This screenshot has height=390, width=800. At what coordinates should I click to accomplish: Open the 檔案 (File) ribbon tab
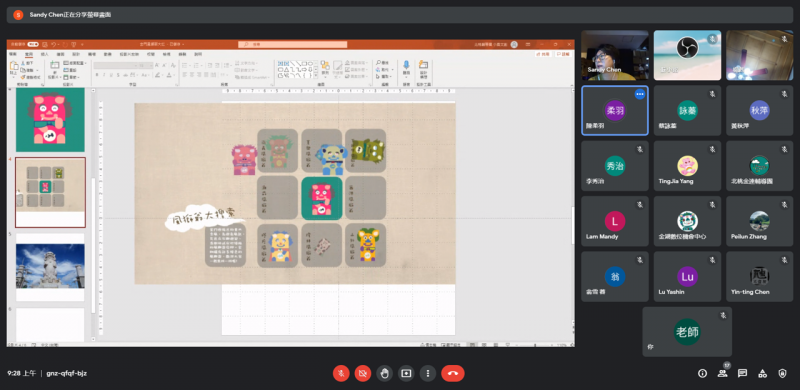tap(13, 54)
